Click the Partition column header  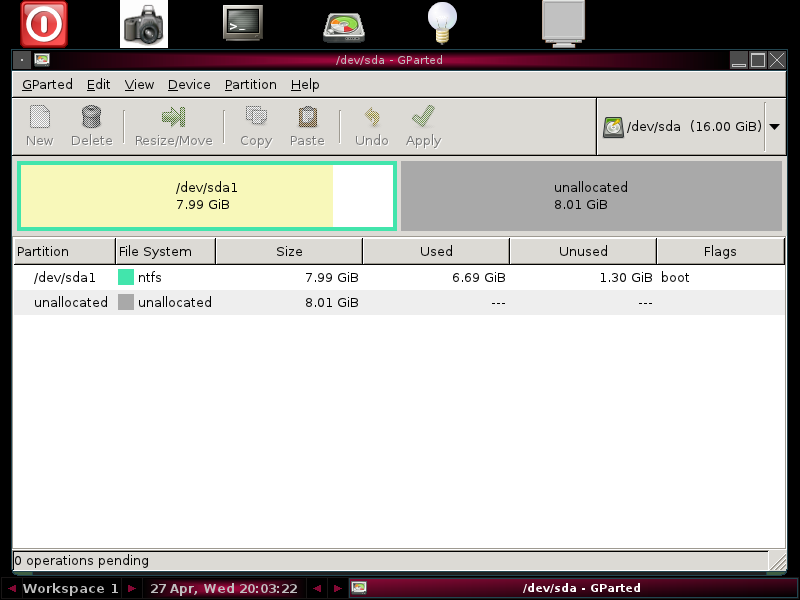[64, 251]
